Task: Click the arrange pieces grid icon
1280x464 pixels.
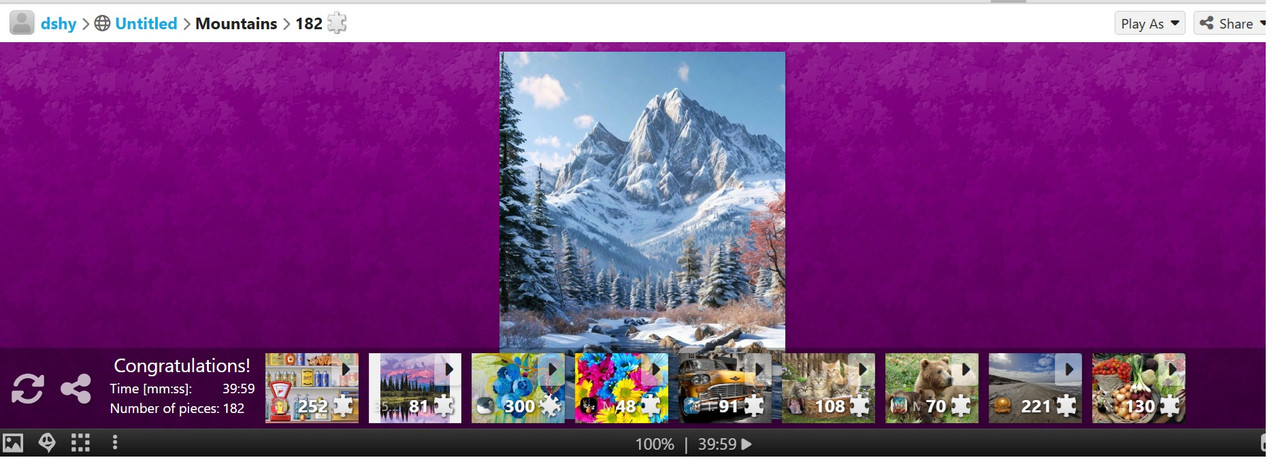Action: point(81,443)
